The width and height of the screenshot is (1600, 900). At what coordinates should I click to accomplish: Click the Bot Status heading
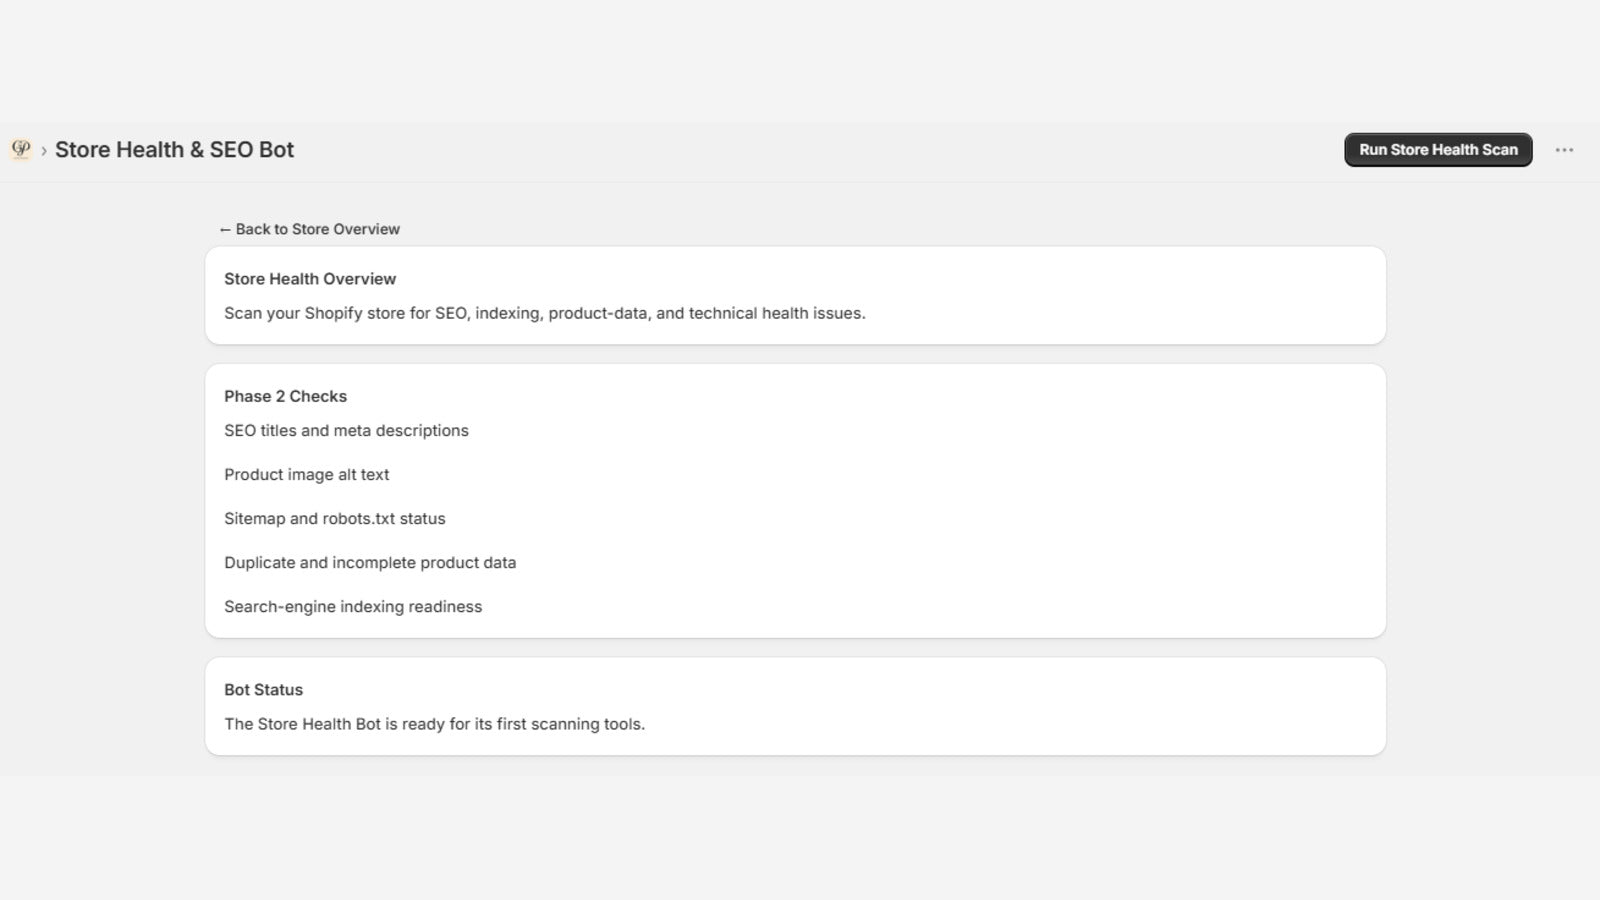click(263, 690)
